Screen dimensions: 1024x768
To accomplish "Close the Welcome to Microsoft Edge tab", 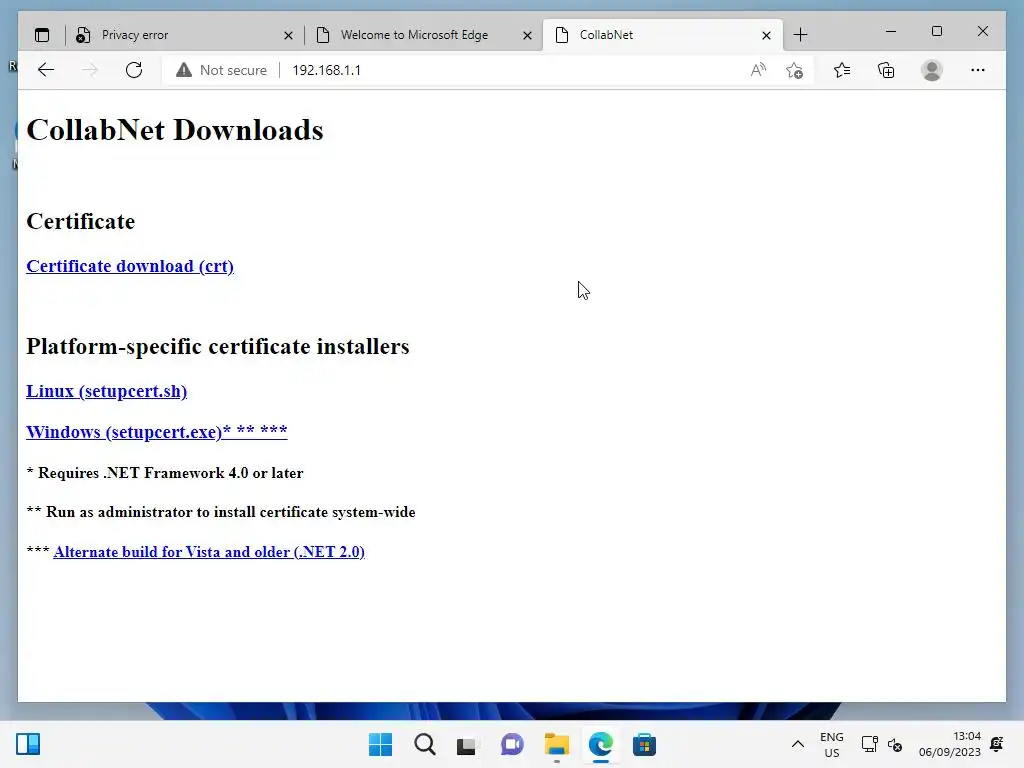I will pos(527,35).
